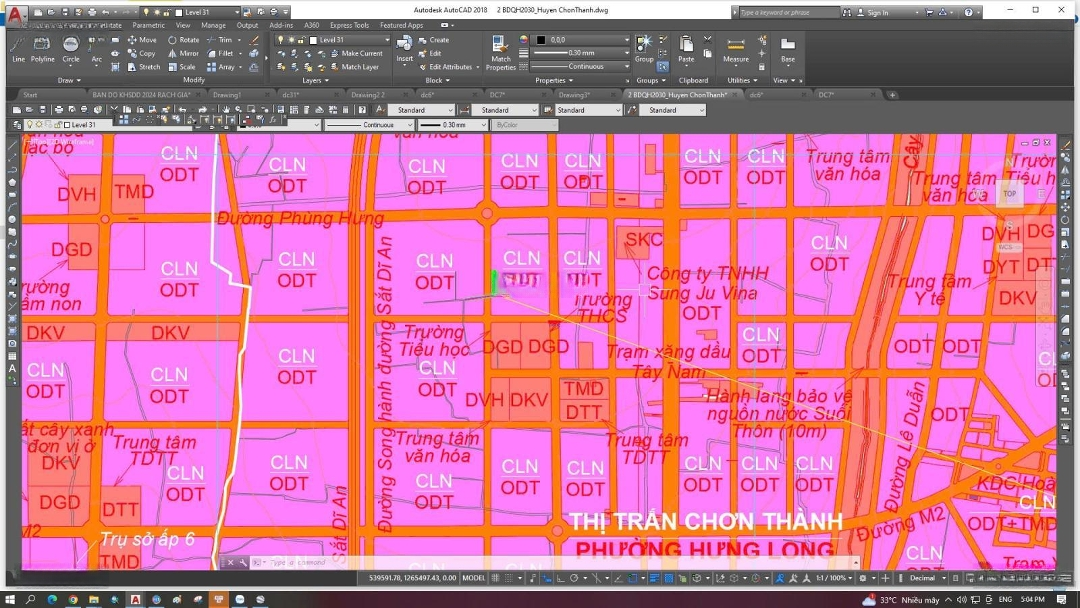Open the Measure utility tool
Image resolution: width=1080 pixels, height=608 pixels.
[x=736, y=50]
